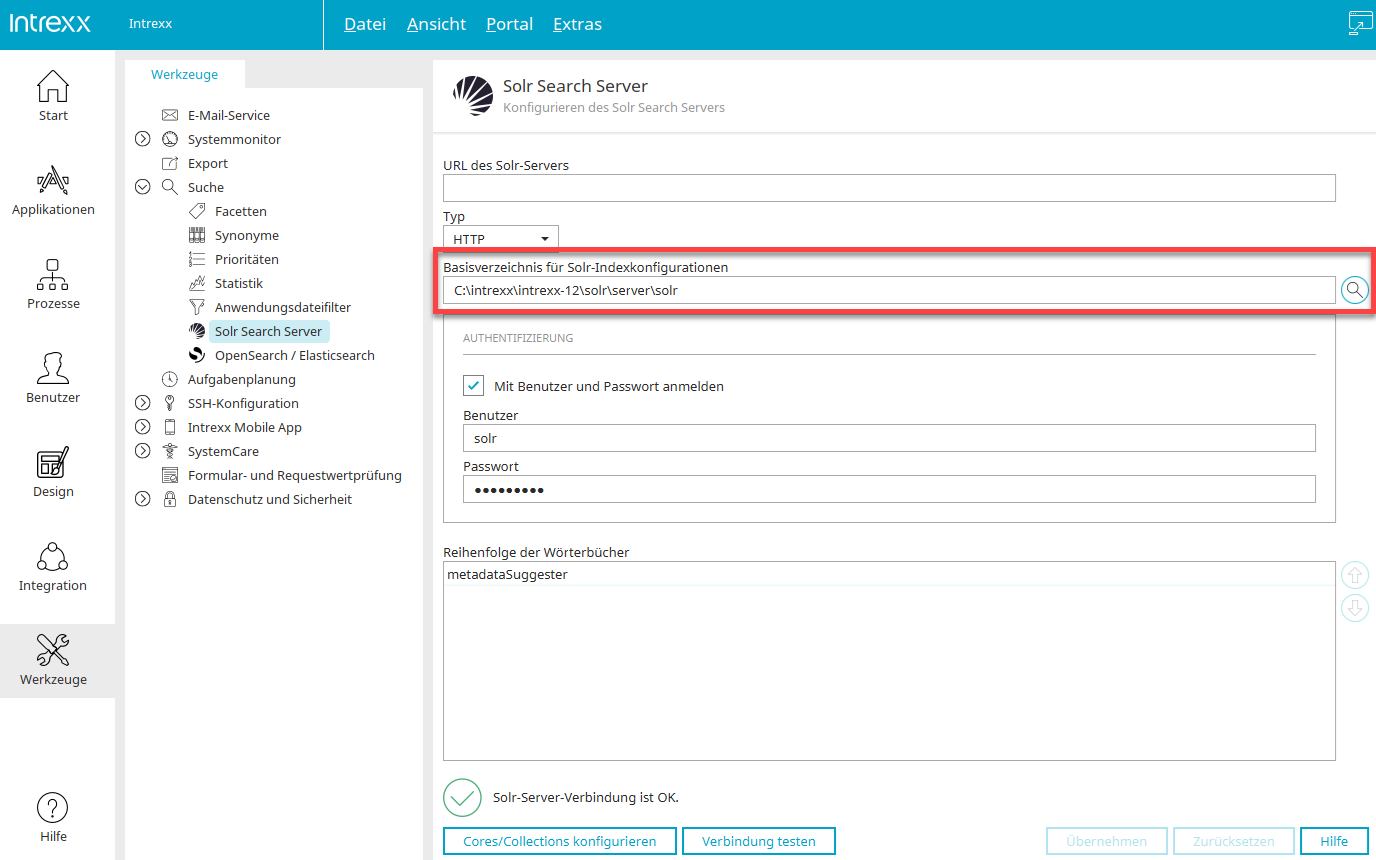Expand the Datenschutz und Sicherheit node
The height and width of the screenshot is (860, 1376).
pyautogui.click(x=143, y=500)
